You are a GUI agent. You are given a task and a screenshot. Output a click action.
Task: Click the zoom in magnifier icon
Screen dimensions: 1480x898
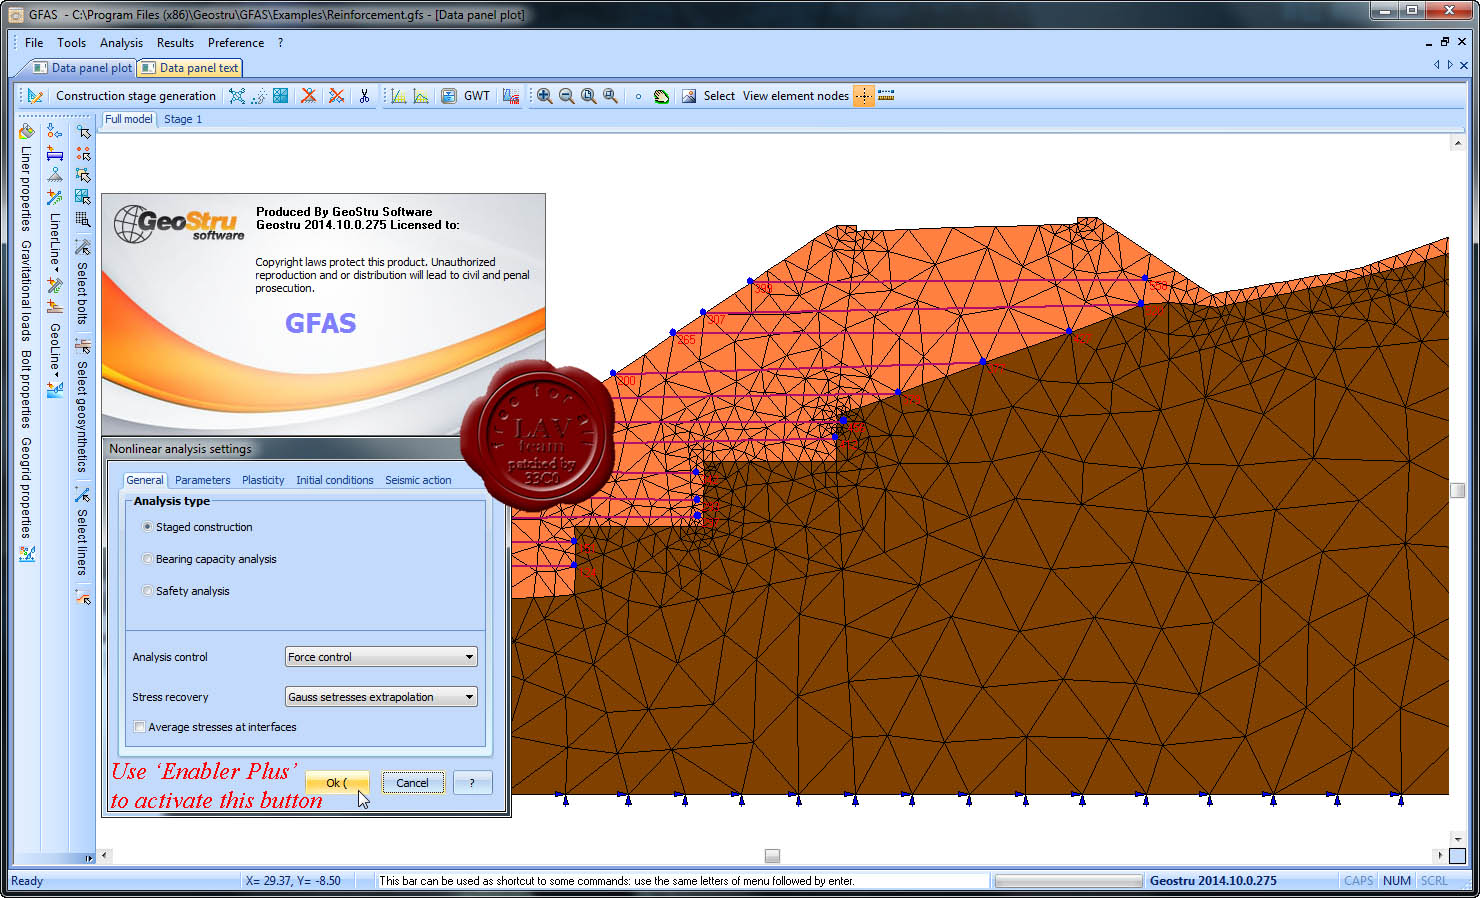(x=544, y=96)
